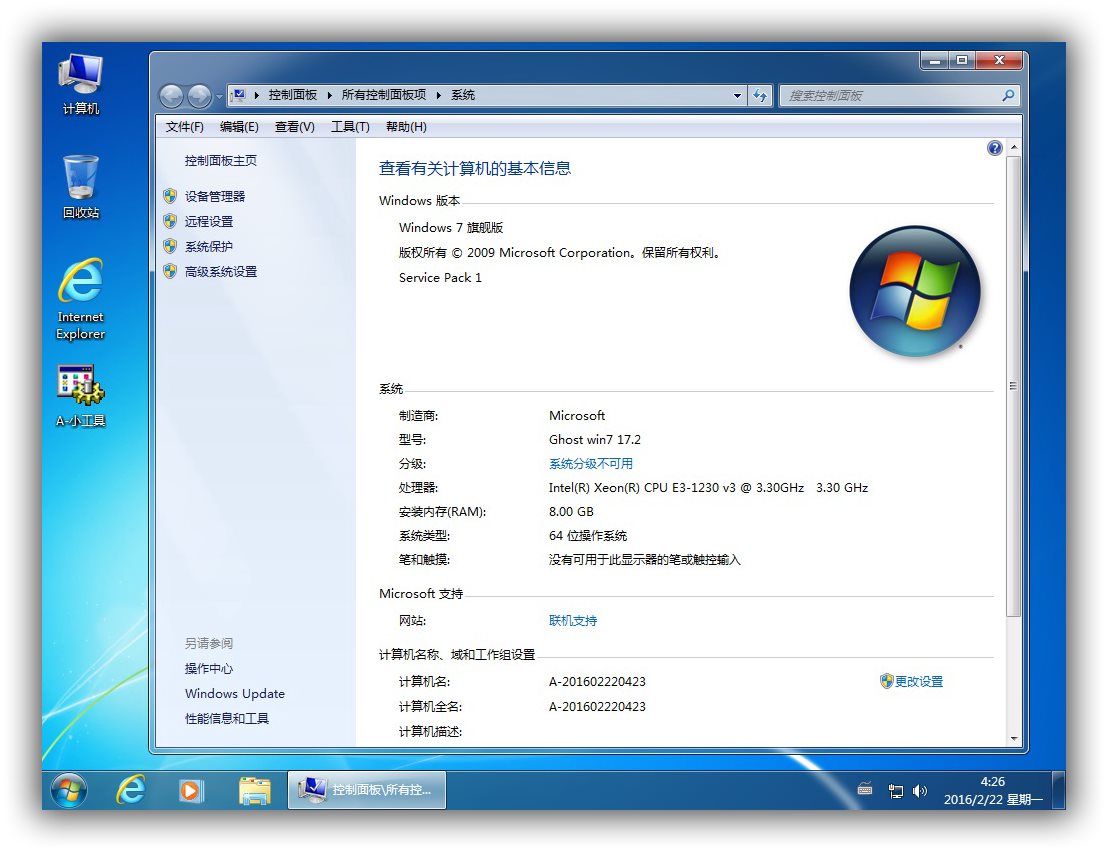Image resolution: width=1108 pixels, height=852 pixels.
Task: Click the shield icon beside 设备管理器
Action: pyautogui.click(x=170, y=196)
